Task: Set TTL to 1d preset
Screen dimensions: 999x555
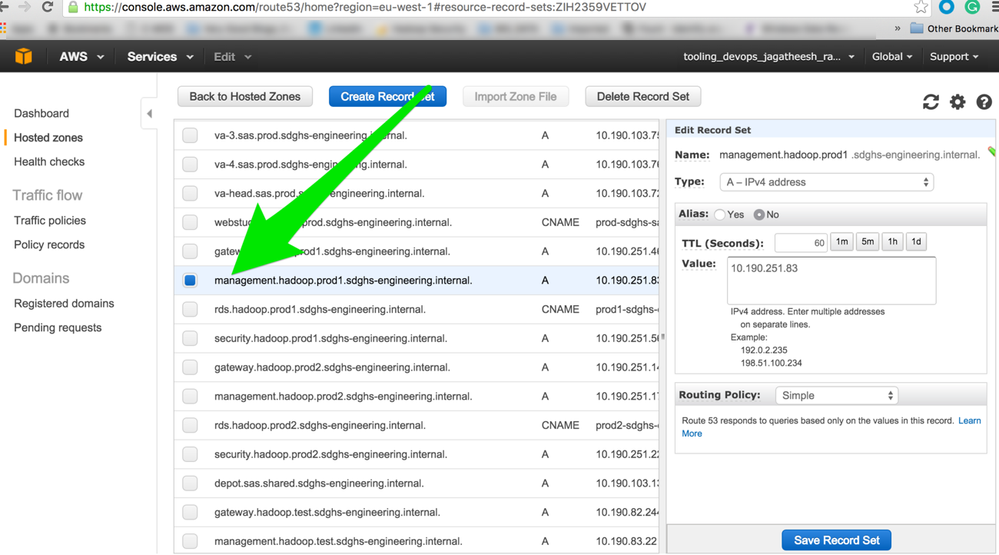Action: 916,242
